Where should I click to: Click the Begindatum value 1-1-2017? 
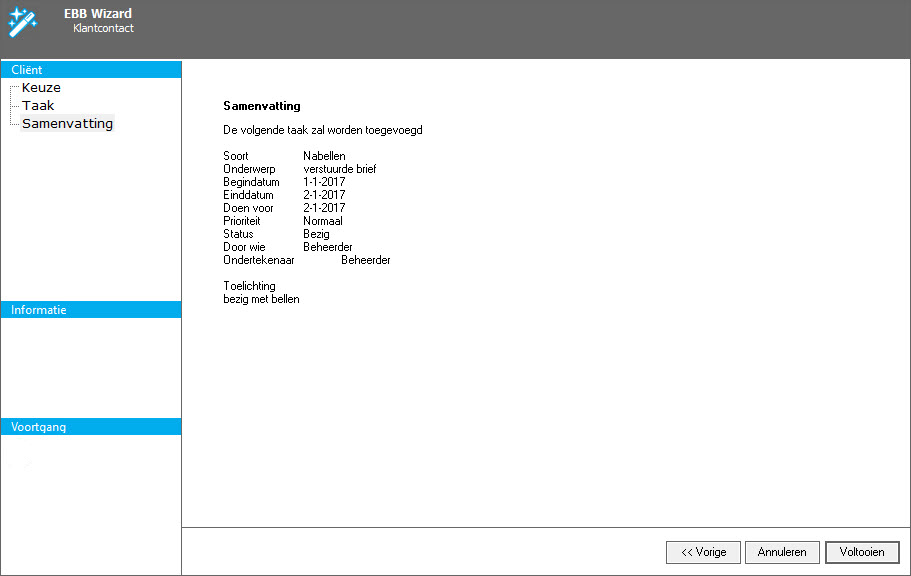click(324, 182)
